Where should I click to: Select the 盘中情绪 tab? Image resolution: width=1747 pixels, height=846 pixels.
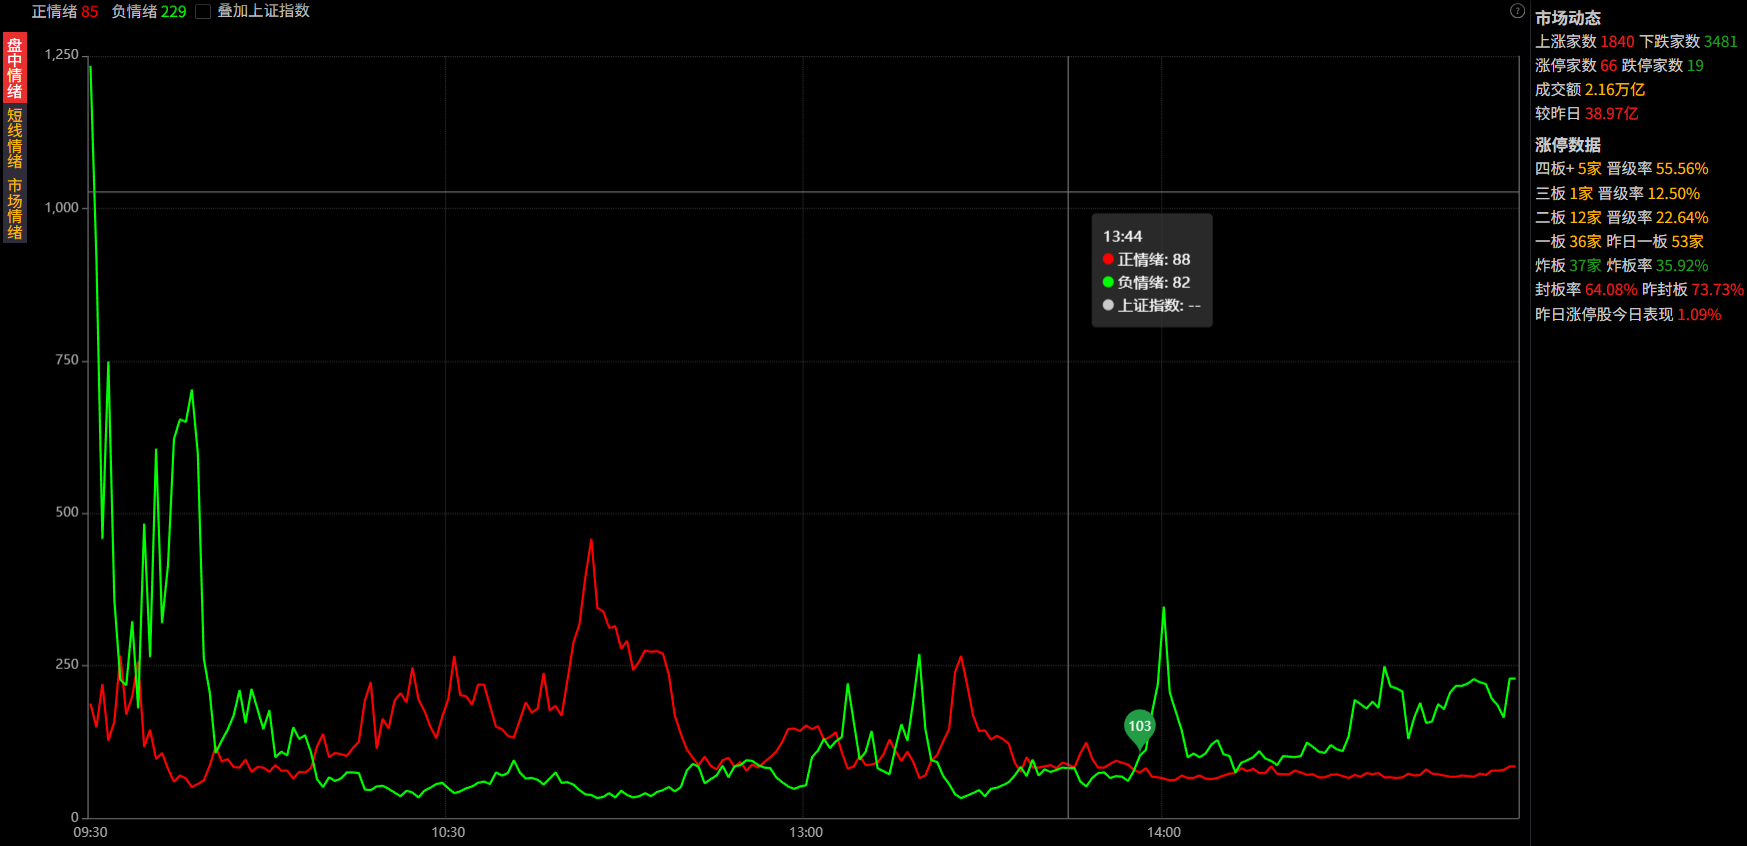coord(15,68)
